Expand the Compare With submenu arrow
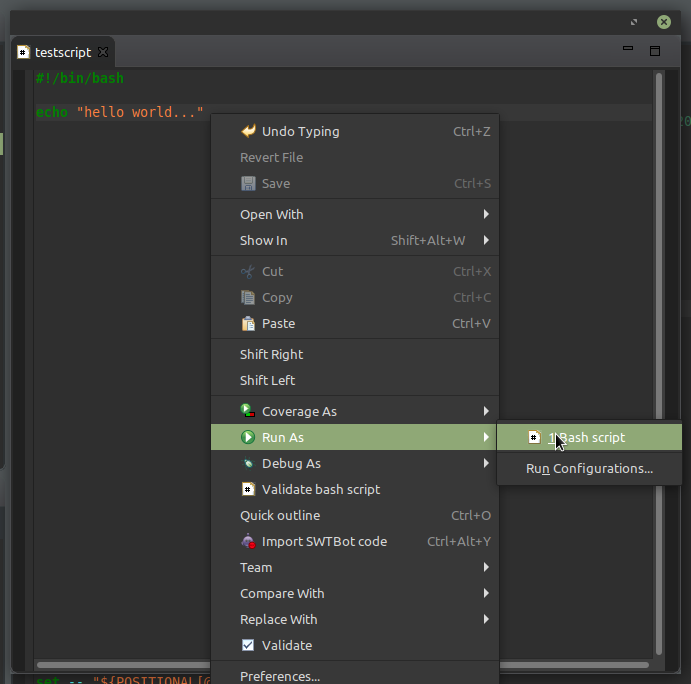The width and height of the screenshot is (691, 684). point(486,593)
